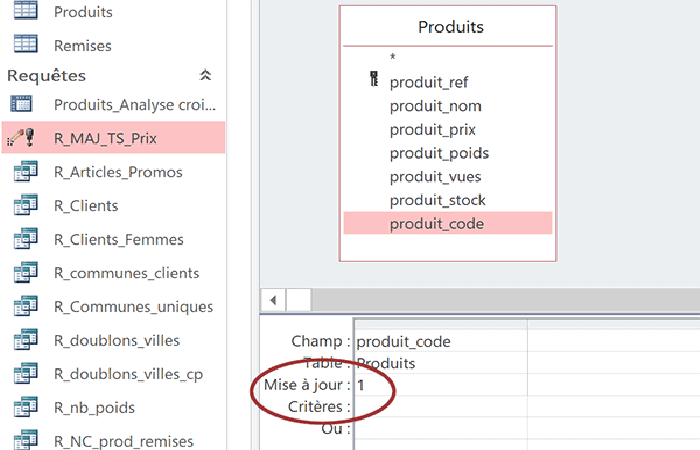Click the R_nb_poids query icon

(25, 407)
